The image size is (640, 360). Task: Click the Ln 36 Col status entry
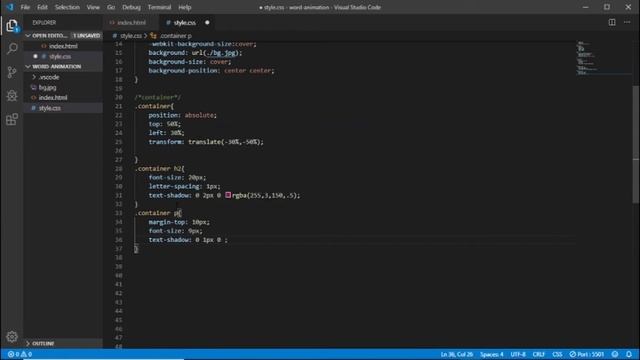tap(456, 354)
